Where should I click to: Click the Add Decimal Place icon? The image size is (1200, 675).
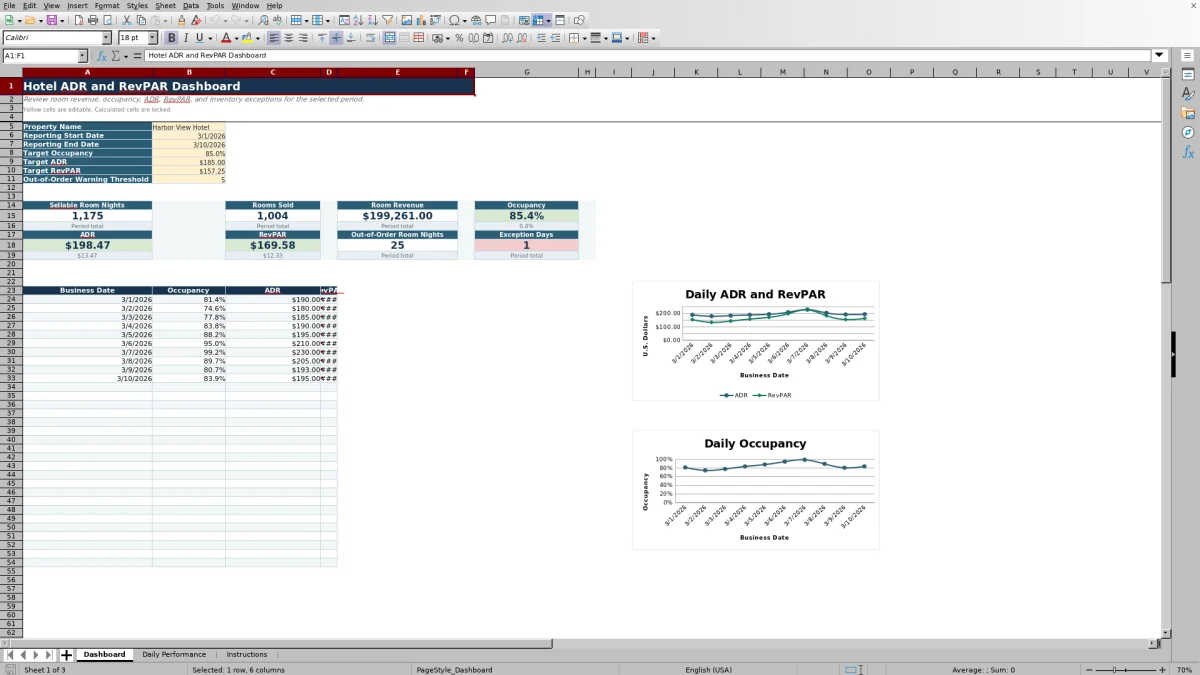tap(507, 38)
